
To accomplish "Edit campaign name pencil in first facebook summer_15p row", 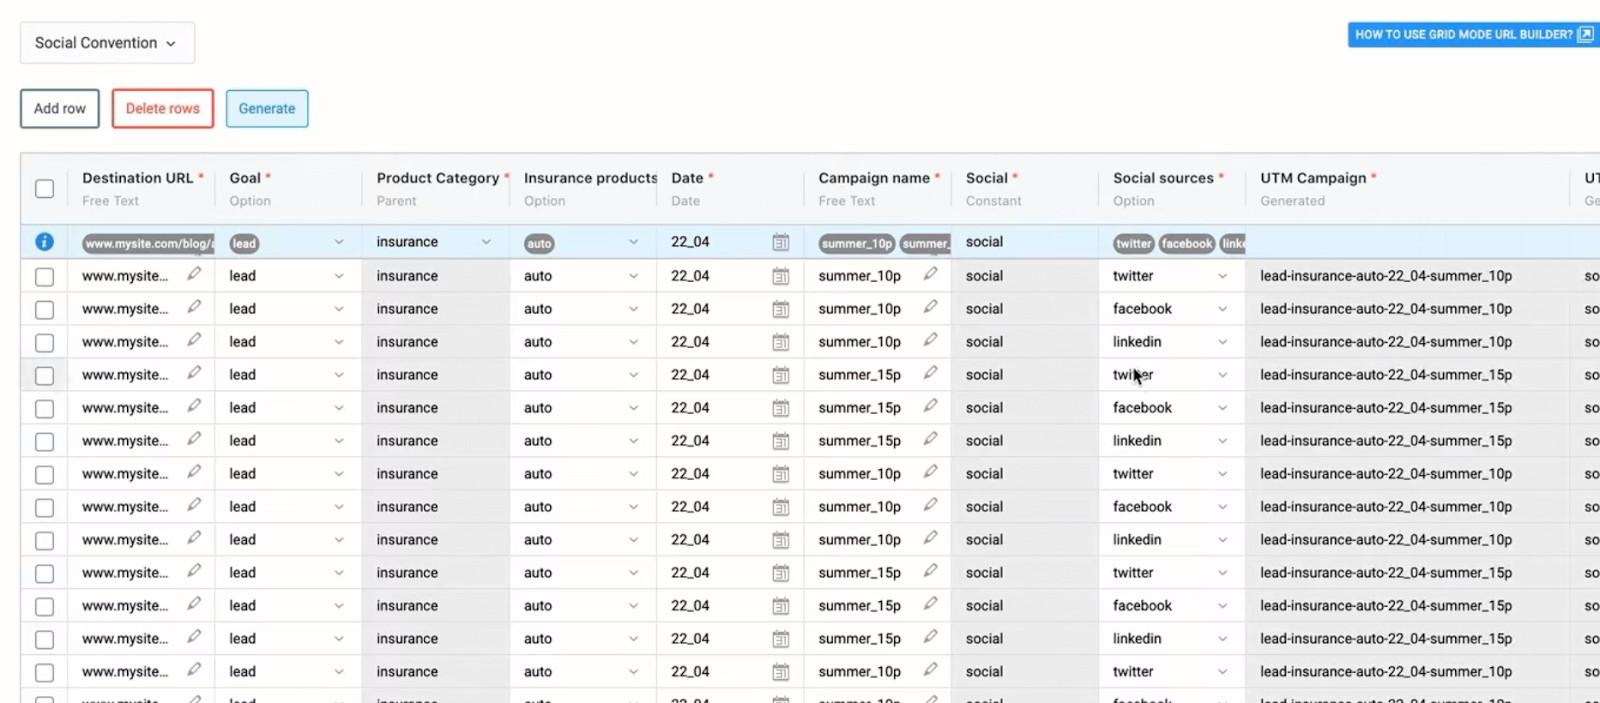I will (930, 406).
